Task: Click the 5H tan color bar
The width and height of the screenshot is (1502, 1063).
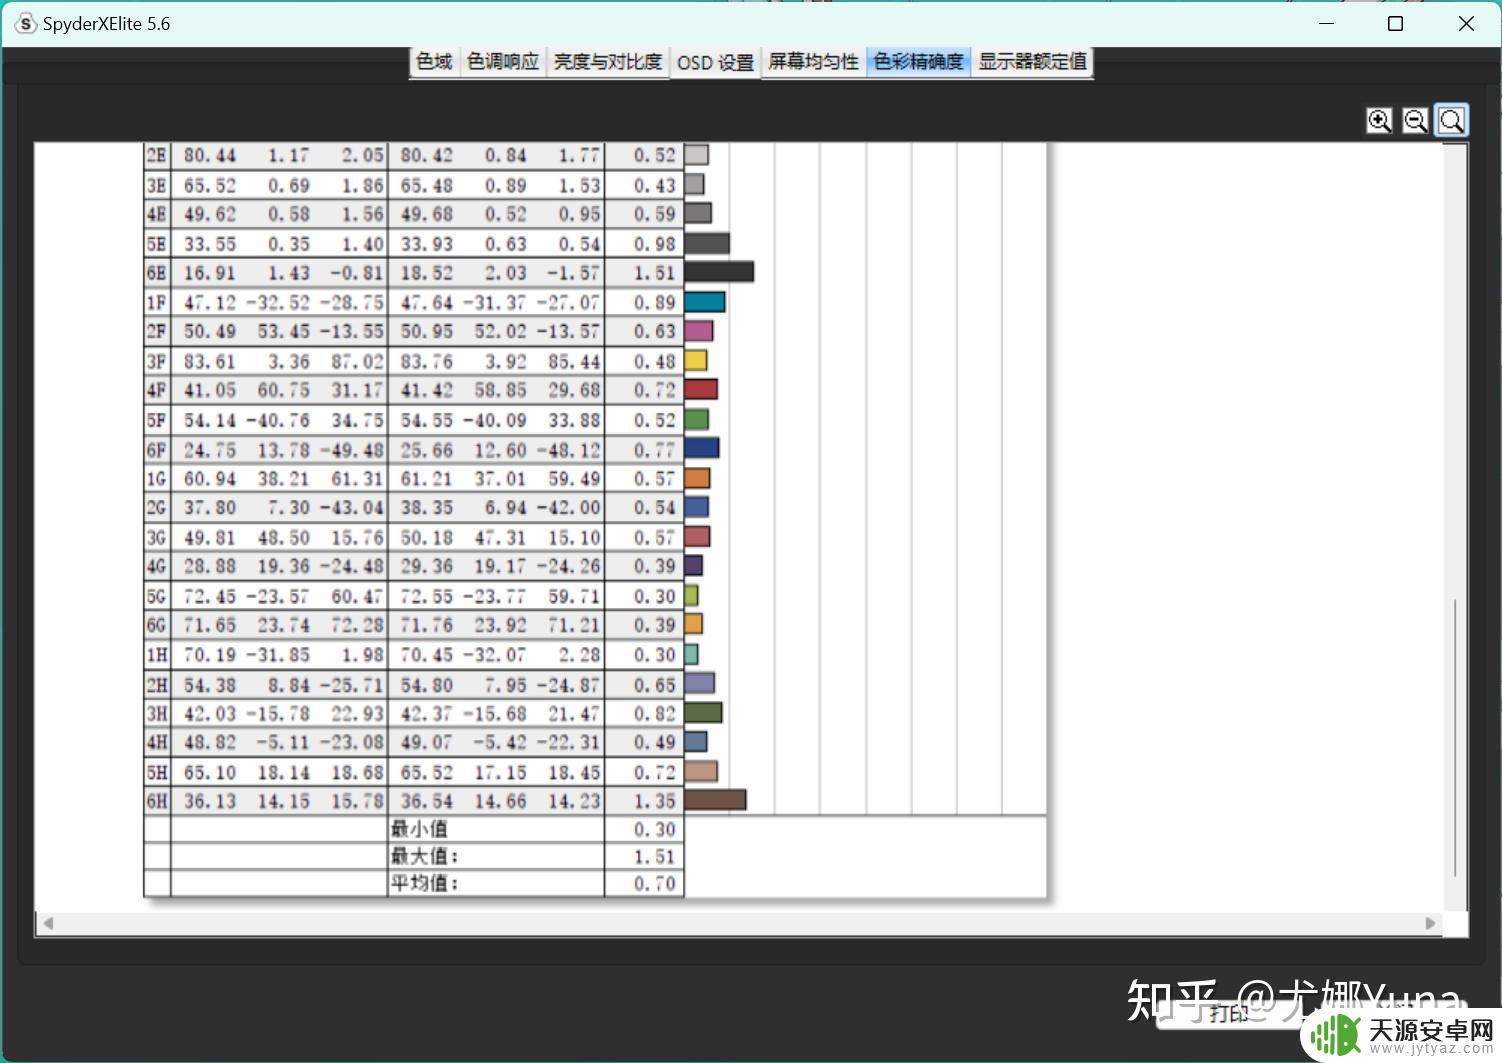Action: coord(701,771)
